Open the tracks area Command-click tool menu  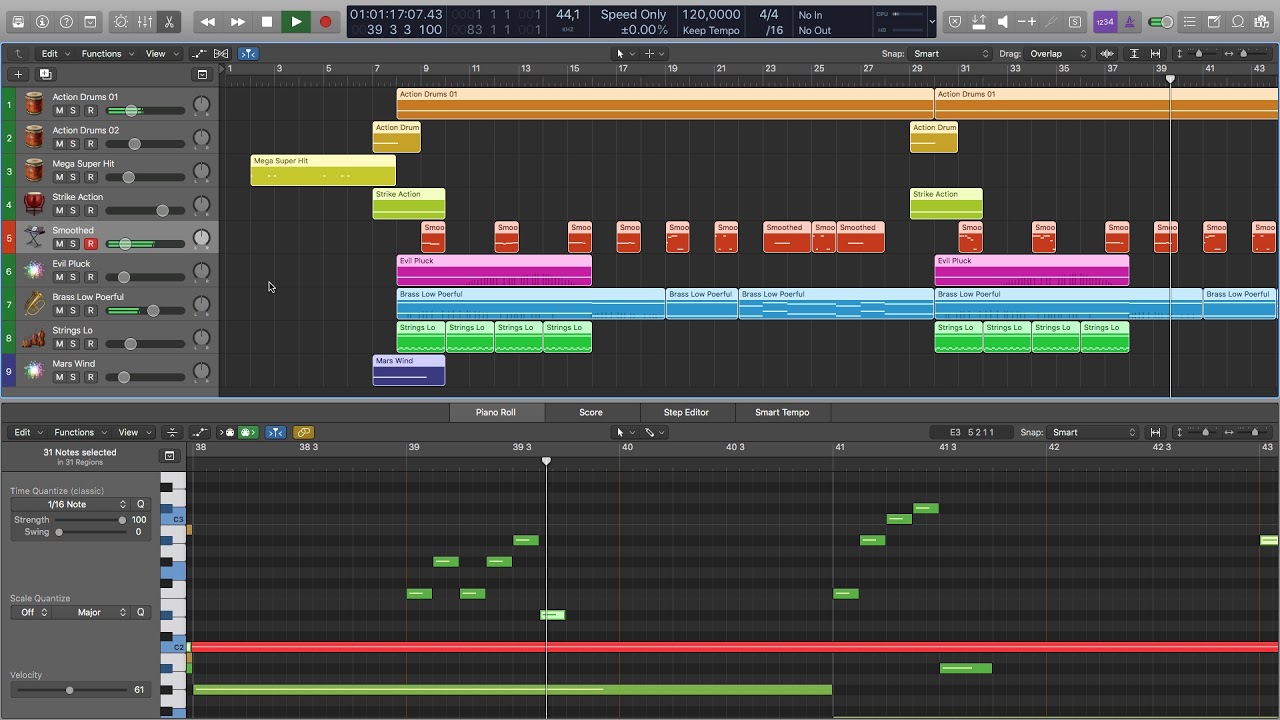click(654, 53)
